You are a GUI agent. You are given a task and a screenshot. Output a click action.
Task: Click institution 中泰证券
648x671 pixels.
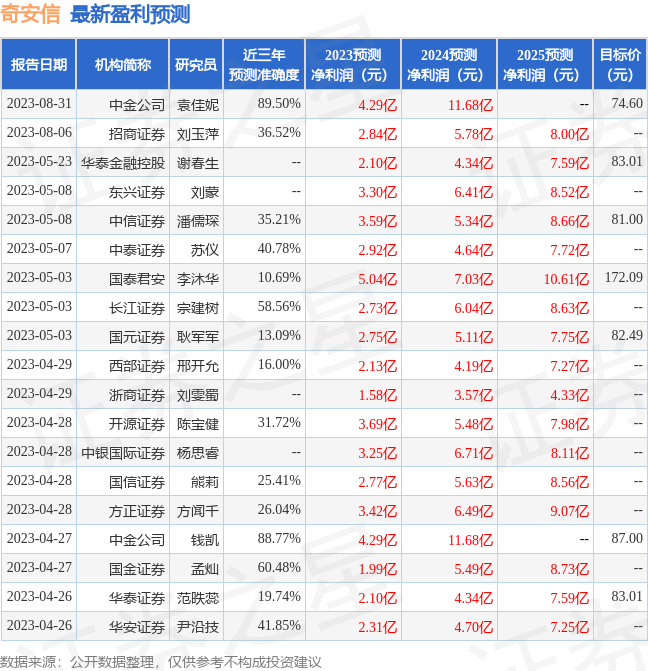click(137, 250)
